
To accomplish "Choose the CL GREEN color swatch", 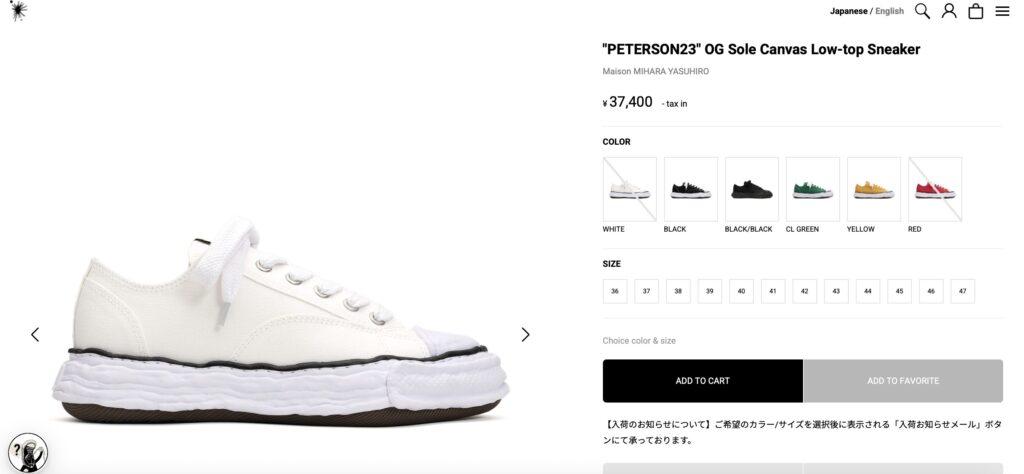I will pos(812,189).
